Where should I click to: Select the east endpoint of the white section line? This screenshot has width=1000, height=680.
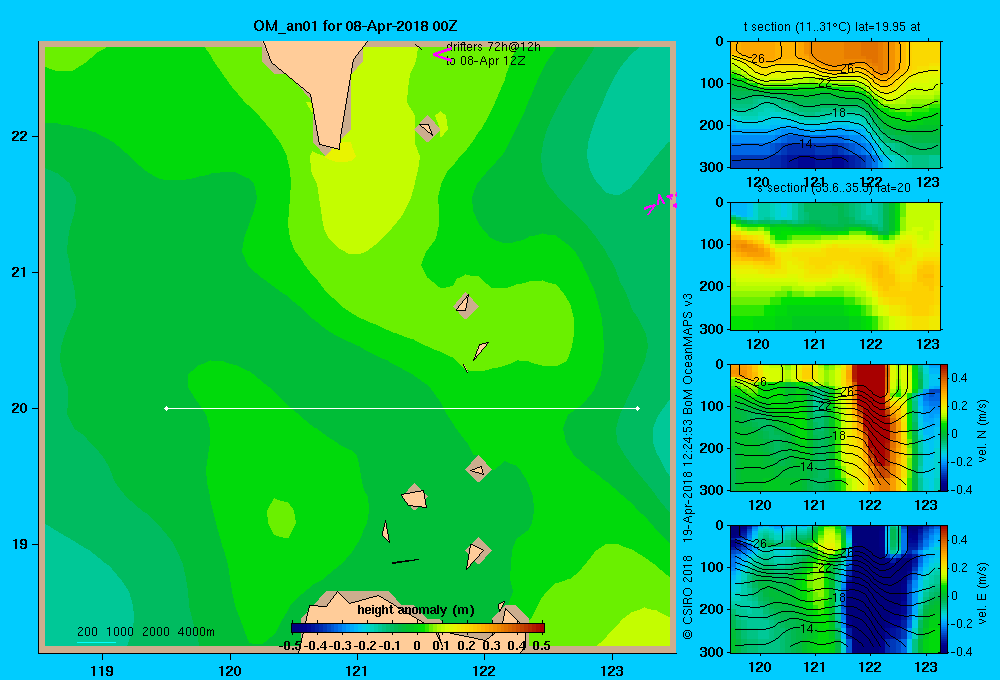point(638,408)
